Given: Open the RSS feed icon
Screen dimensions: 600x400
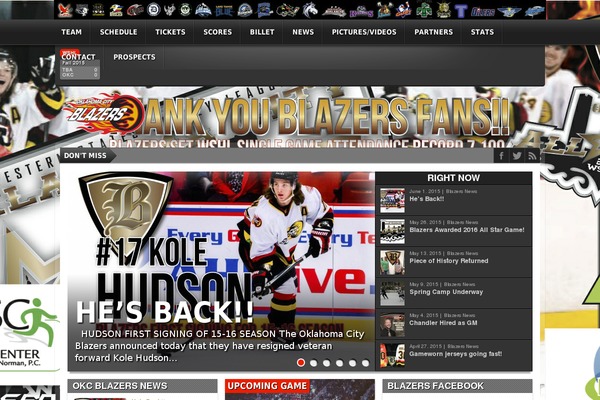Looking at the screenshot, I should pyautogui.click(x=532, y=156).
